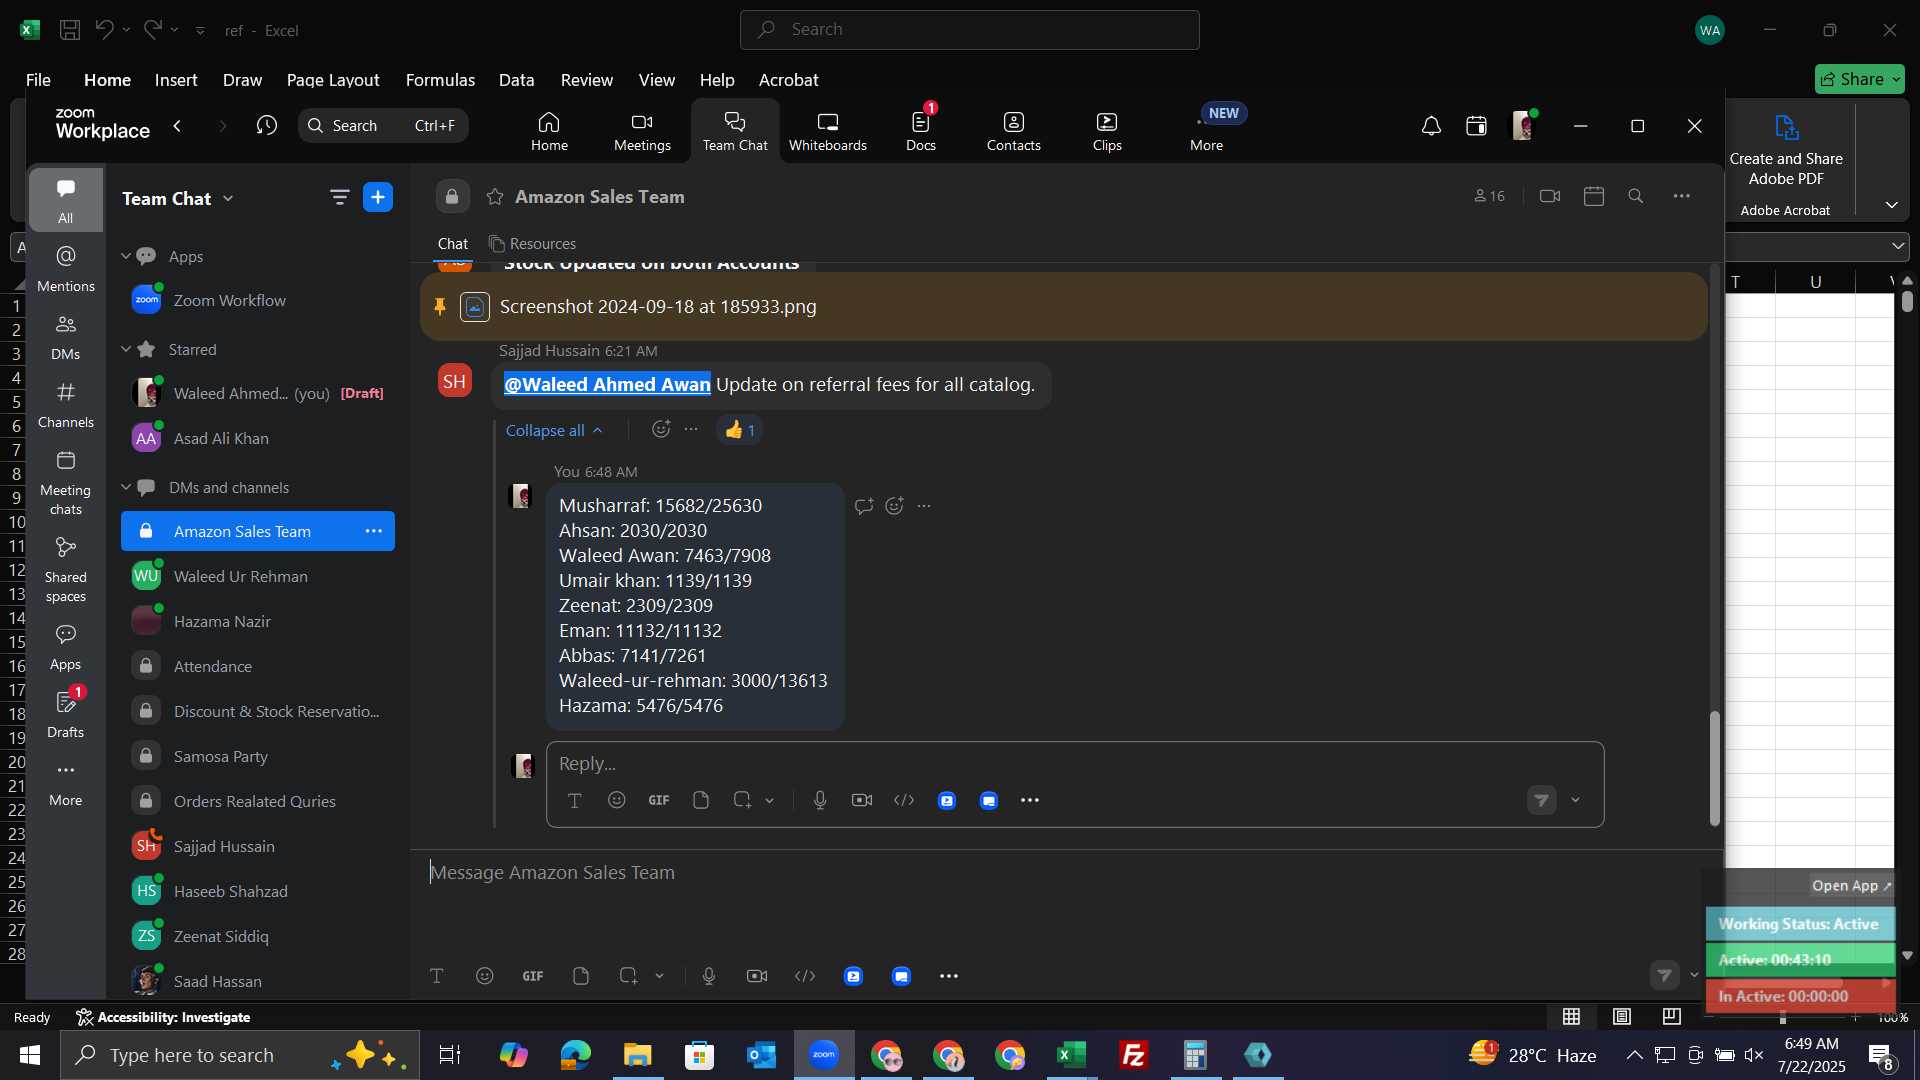
Task: Start video meeting in Amazon Sales Team
Action: (1550, 197)
